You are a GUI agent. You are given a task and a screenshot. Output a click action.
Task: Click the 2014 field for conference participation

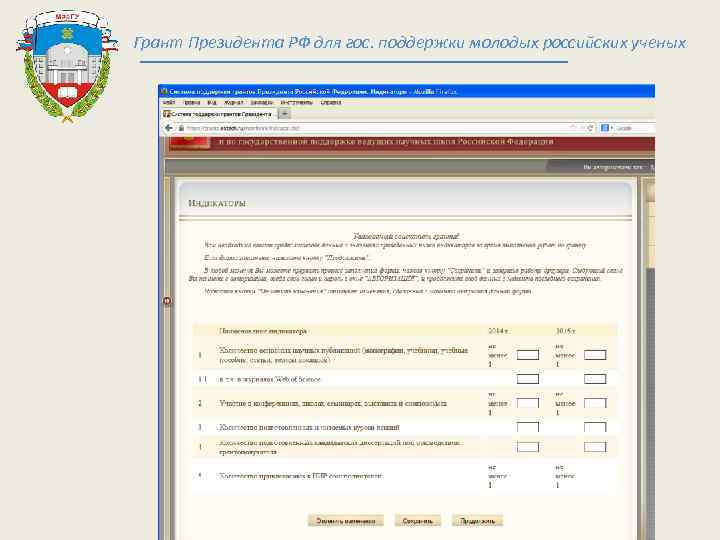tap(528, 403)
